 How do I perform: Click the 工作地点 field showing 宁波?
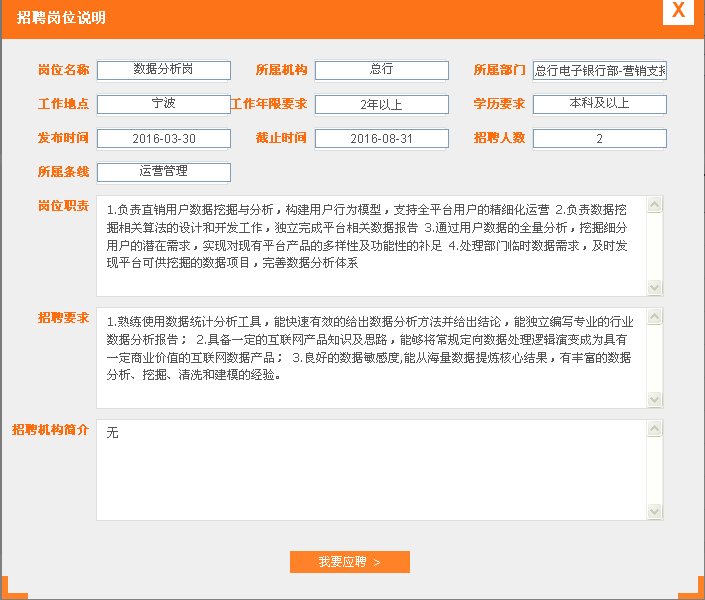164,104
